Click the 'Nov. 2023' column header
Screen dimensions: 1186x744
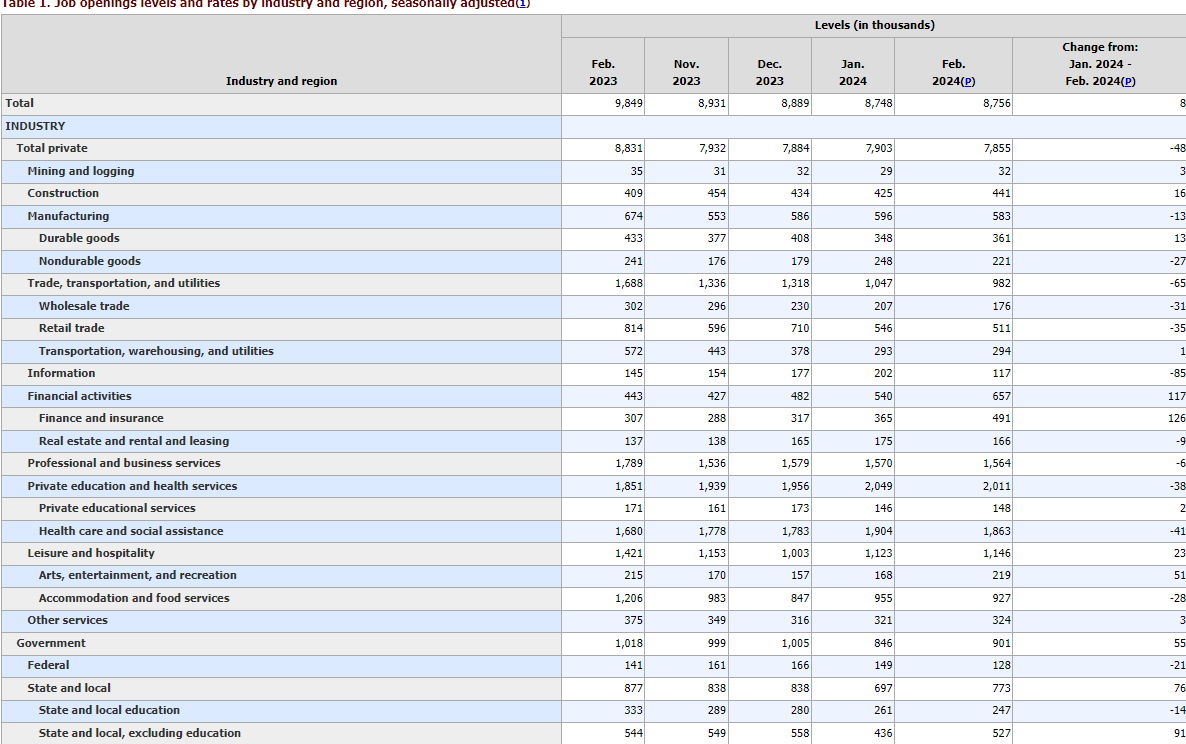coord(686,73)
